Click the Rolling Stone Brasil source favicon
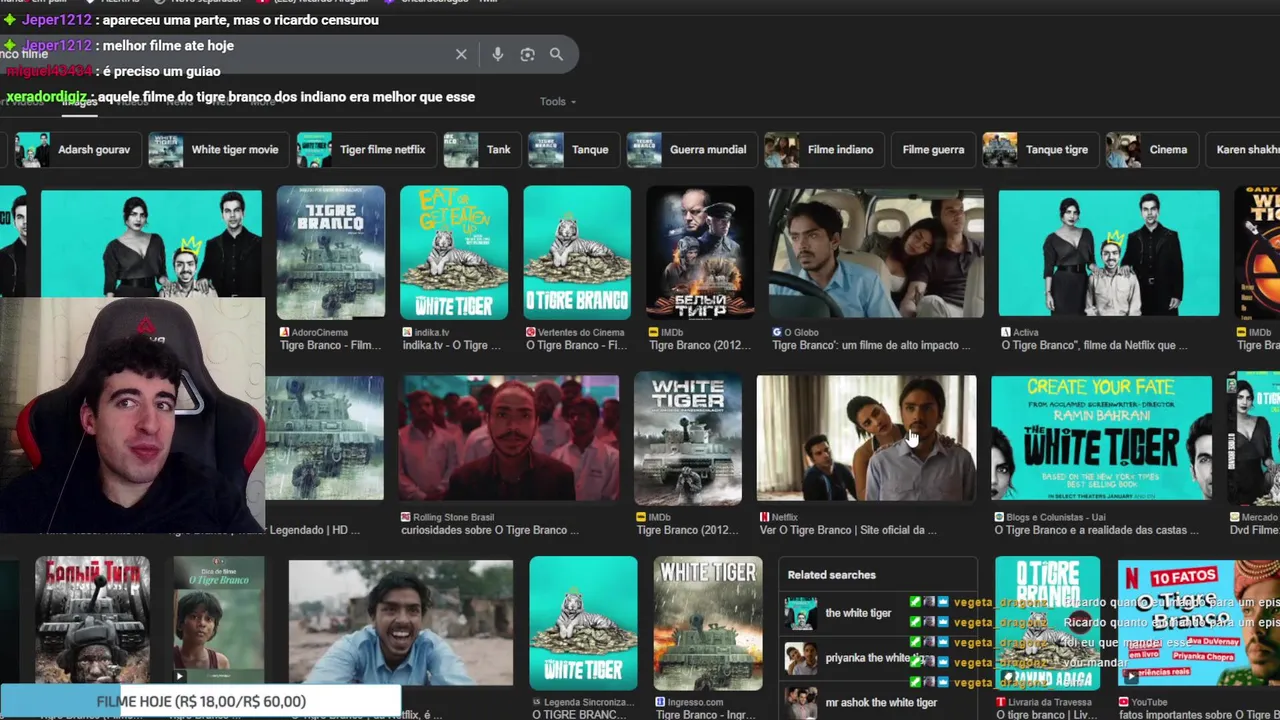1280x720 pixels. pos(406,517)
